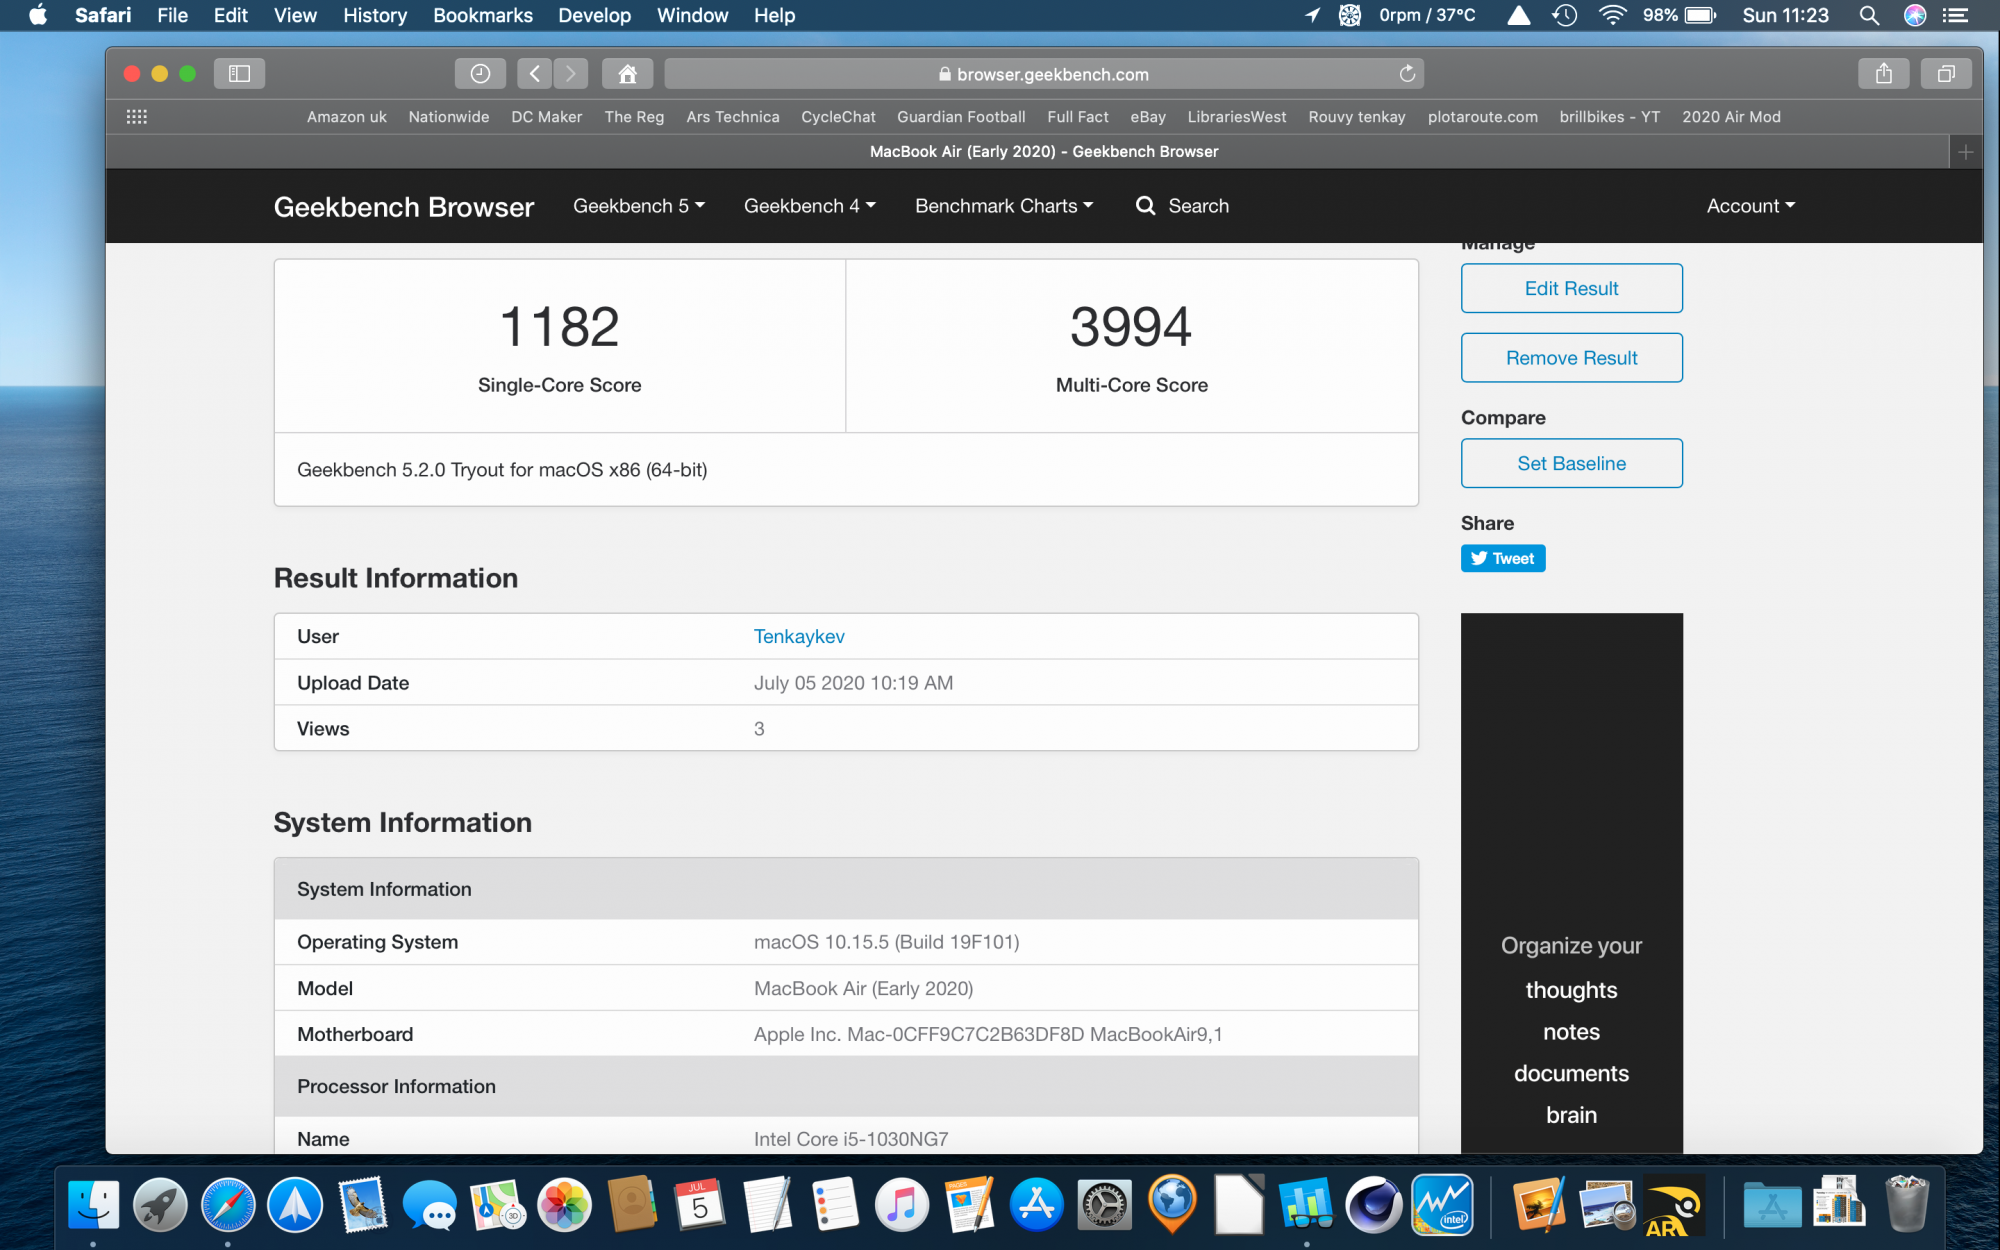The image size is (2000, 1250).
Task: Open Time Machine menu bar icon
Action: [1565, 15]
